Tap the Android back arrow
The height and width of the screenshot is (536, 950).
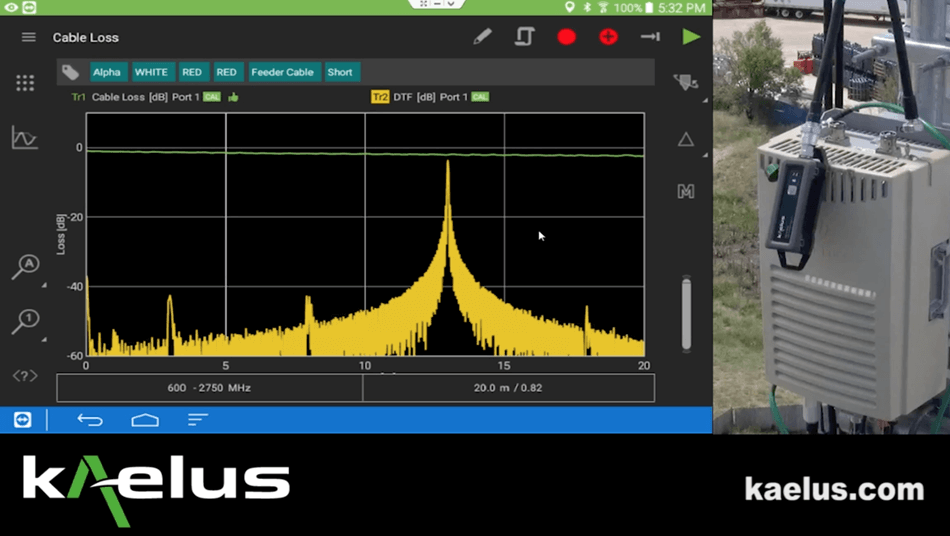[90, 420]
